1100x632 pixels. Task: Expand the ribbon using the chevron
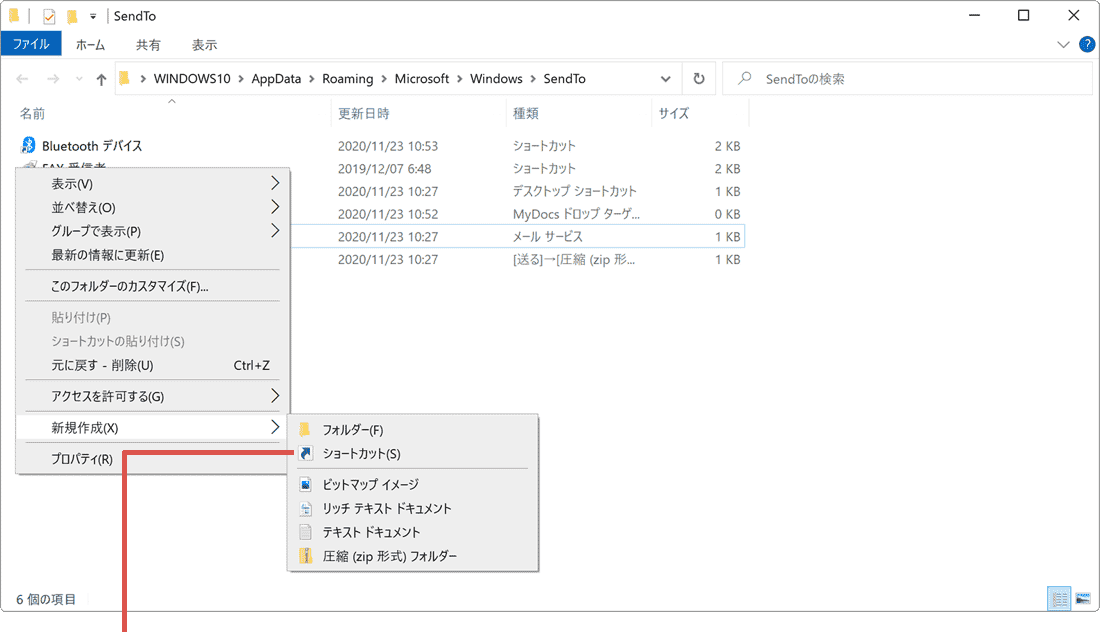[1063, 45]
